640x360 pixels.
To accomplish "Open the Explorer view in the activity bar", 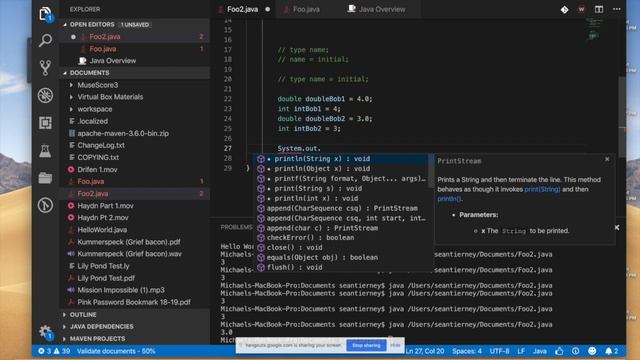I will click(x=45, y=14).
